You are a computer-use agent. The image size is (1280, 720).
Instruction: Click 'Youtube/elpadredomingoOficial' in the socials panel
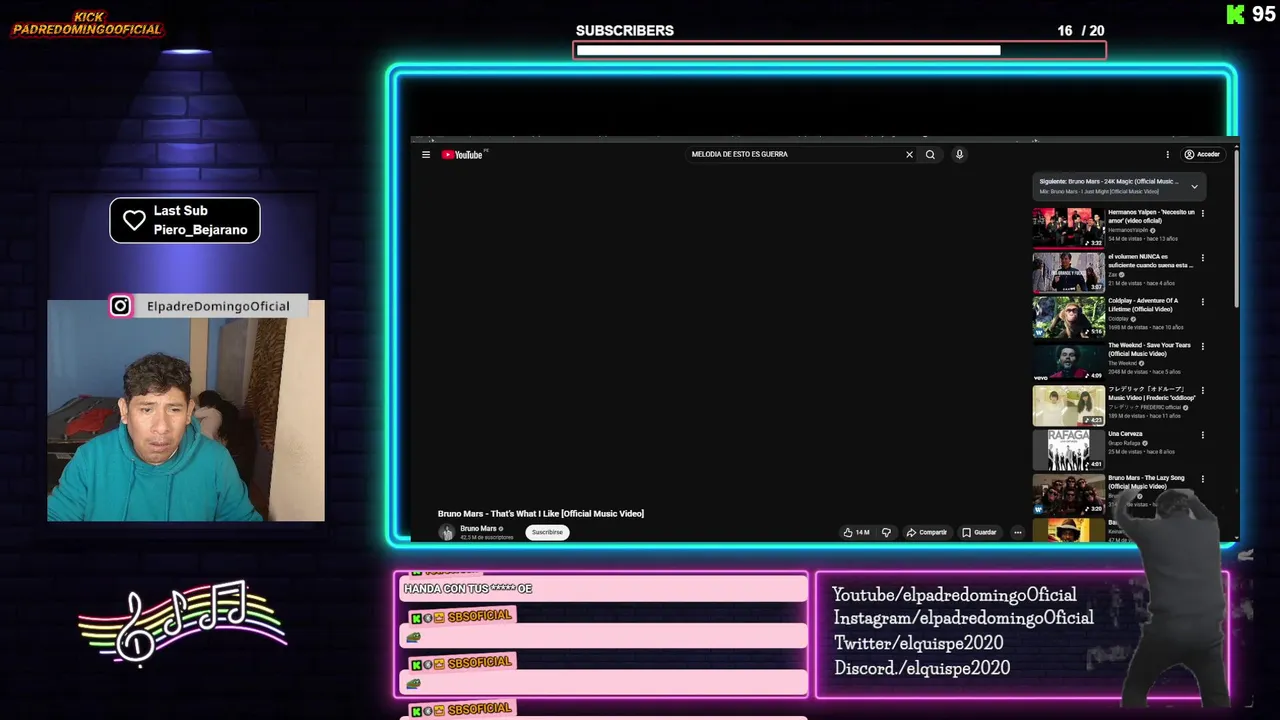(954, 594)
